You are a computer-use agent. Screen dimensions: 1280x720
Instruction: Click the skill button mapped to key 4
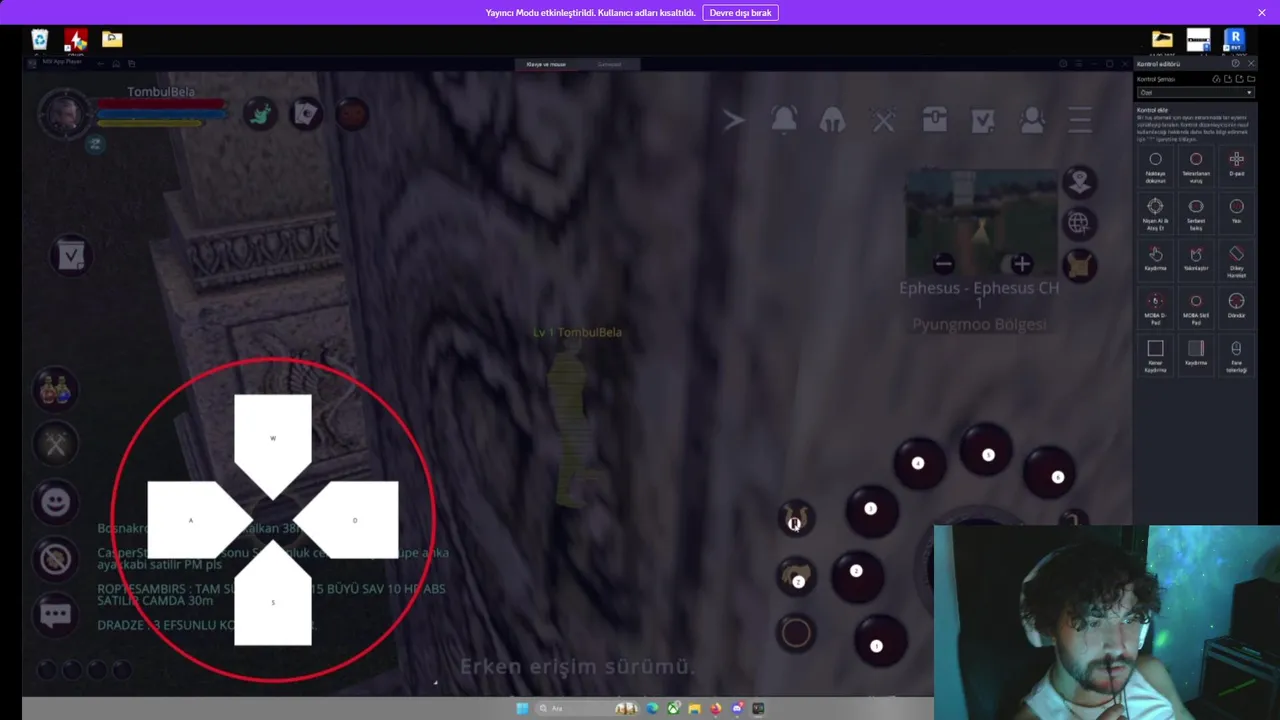pos(918,463)
